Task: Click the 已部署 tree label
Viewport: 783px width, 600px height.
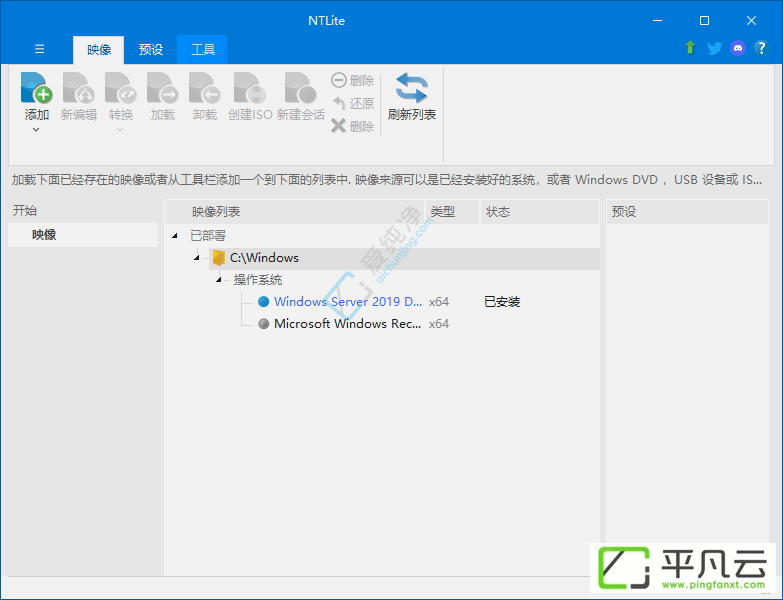Action: 208,236
